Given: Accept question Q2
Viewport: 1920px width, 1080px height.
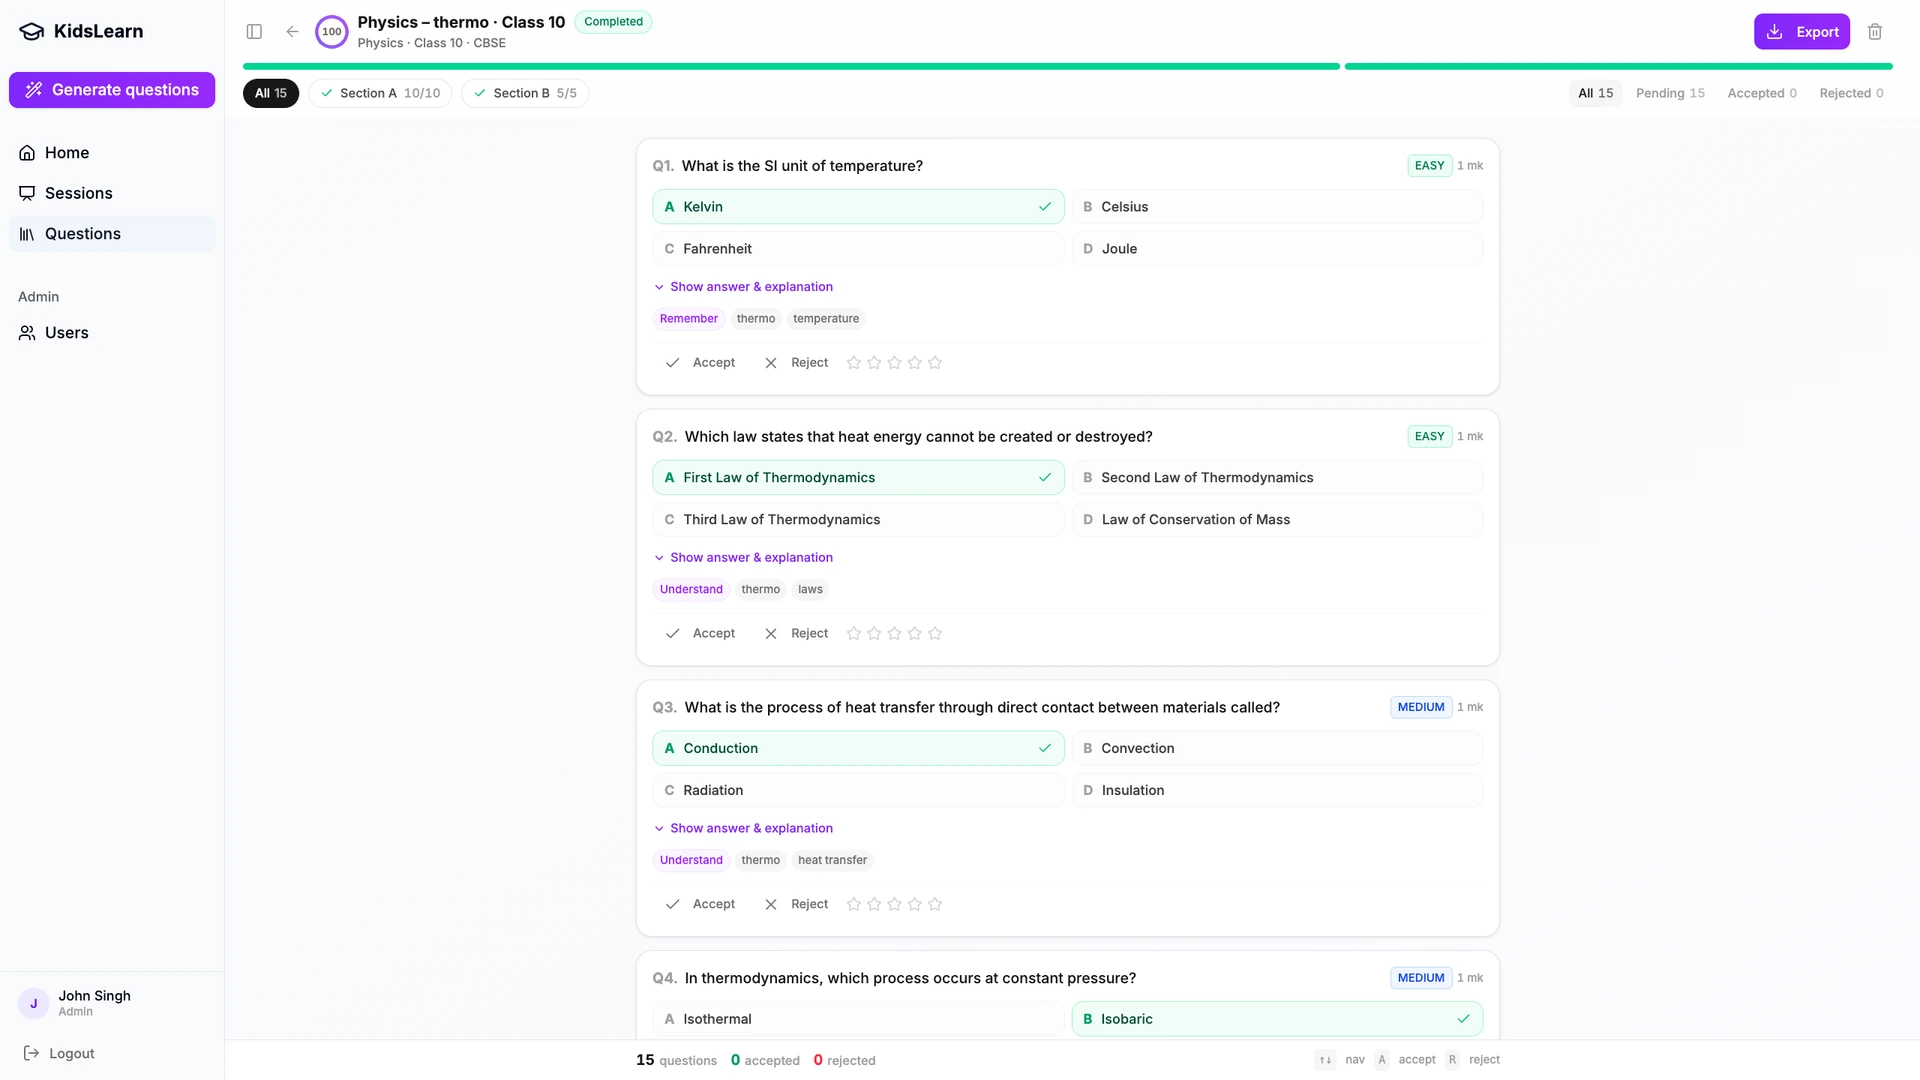Looking at the screenshot, I should click(700, 634).
